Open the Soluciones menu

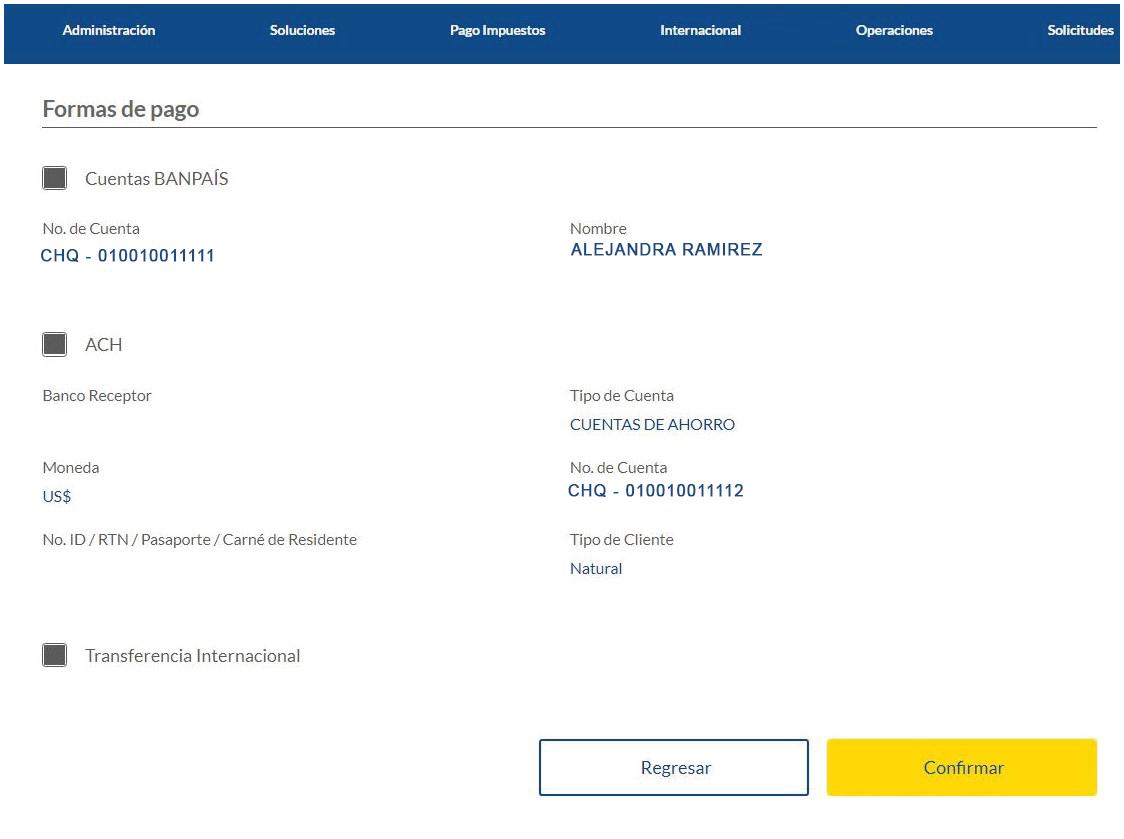tap(302, 31)
